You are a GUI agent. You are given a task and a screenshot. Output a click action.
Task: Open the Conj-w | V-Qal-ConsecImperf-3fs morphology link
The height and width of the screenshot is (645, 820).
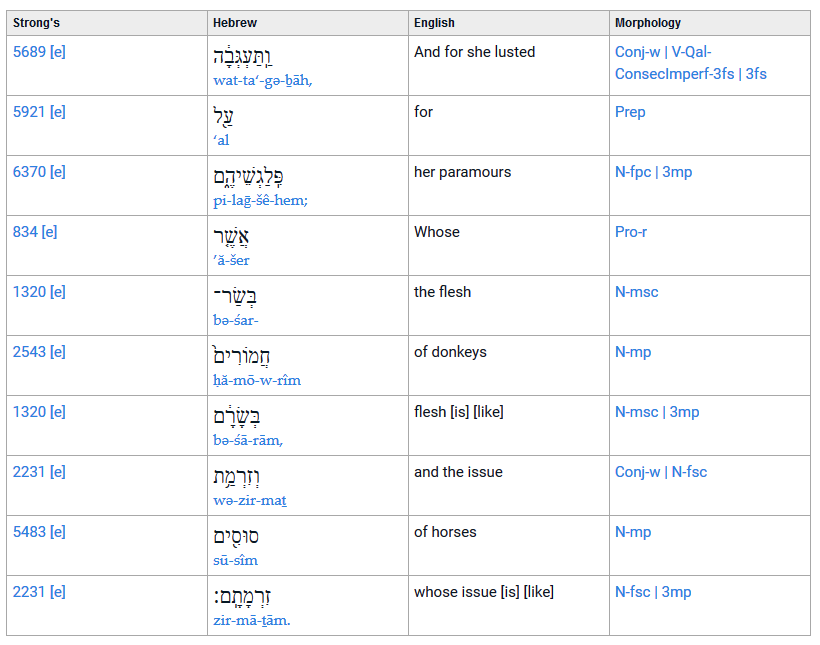(690, 63)
